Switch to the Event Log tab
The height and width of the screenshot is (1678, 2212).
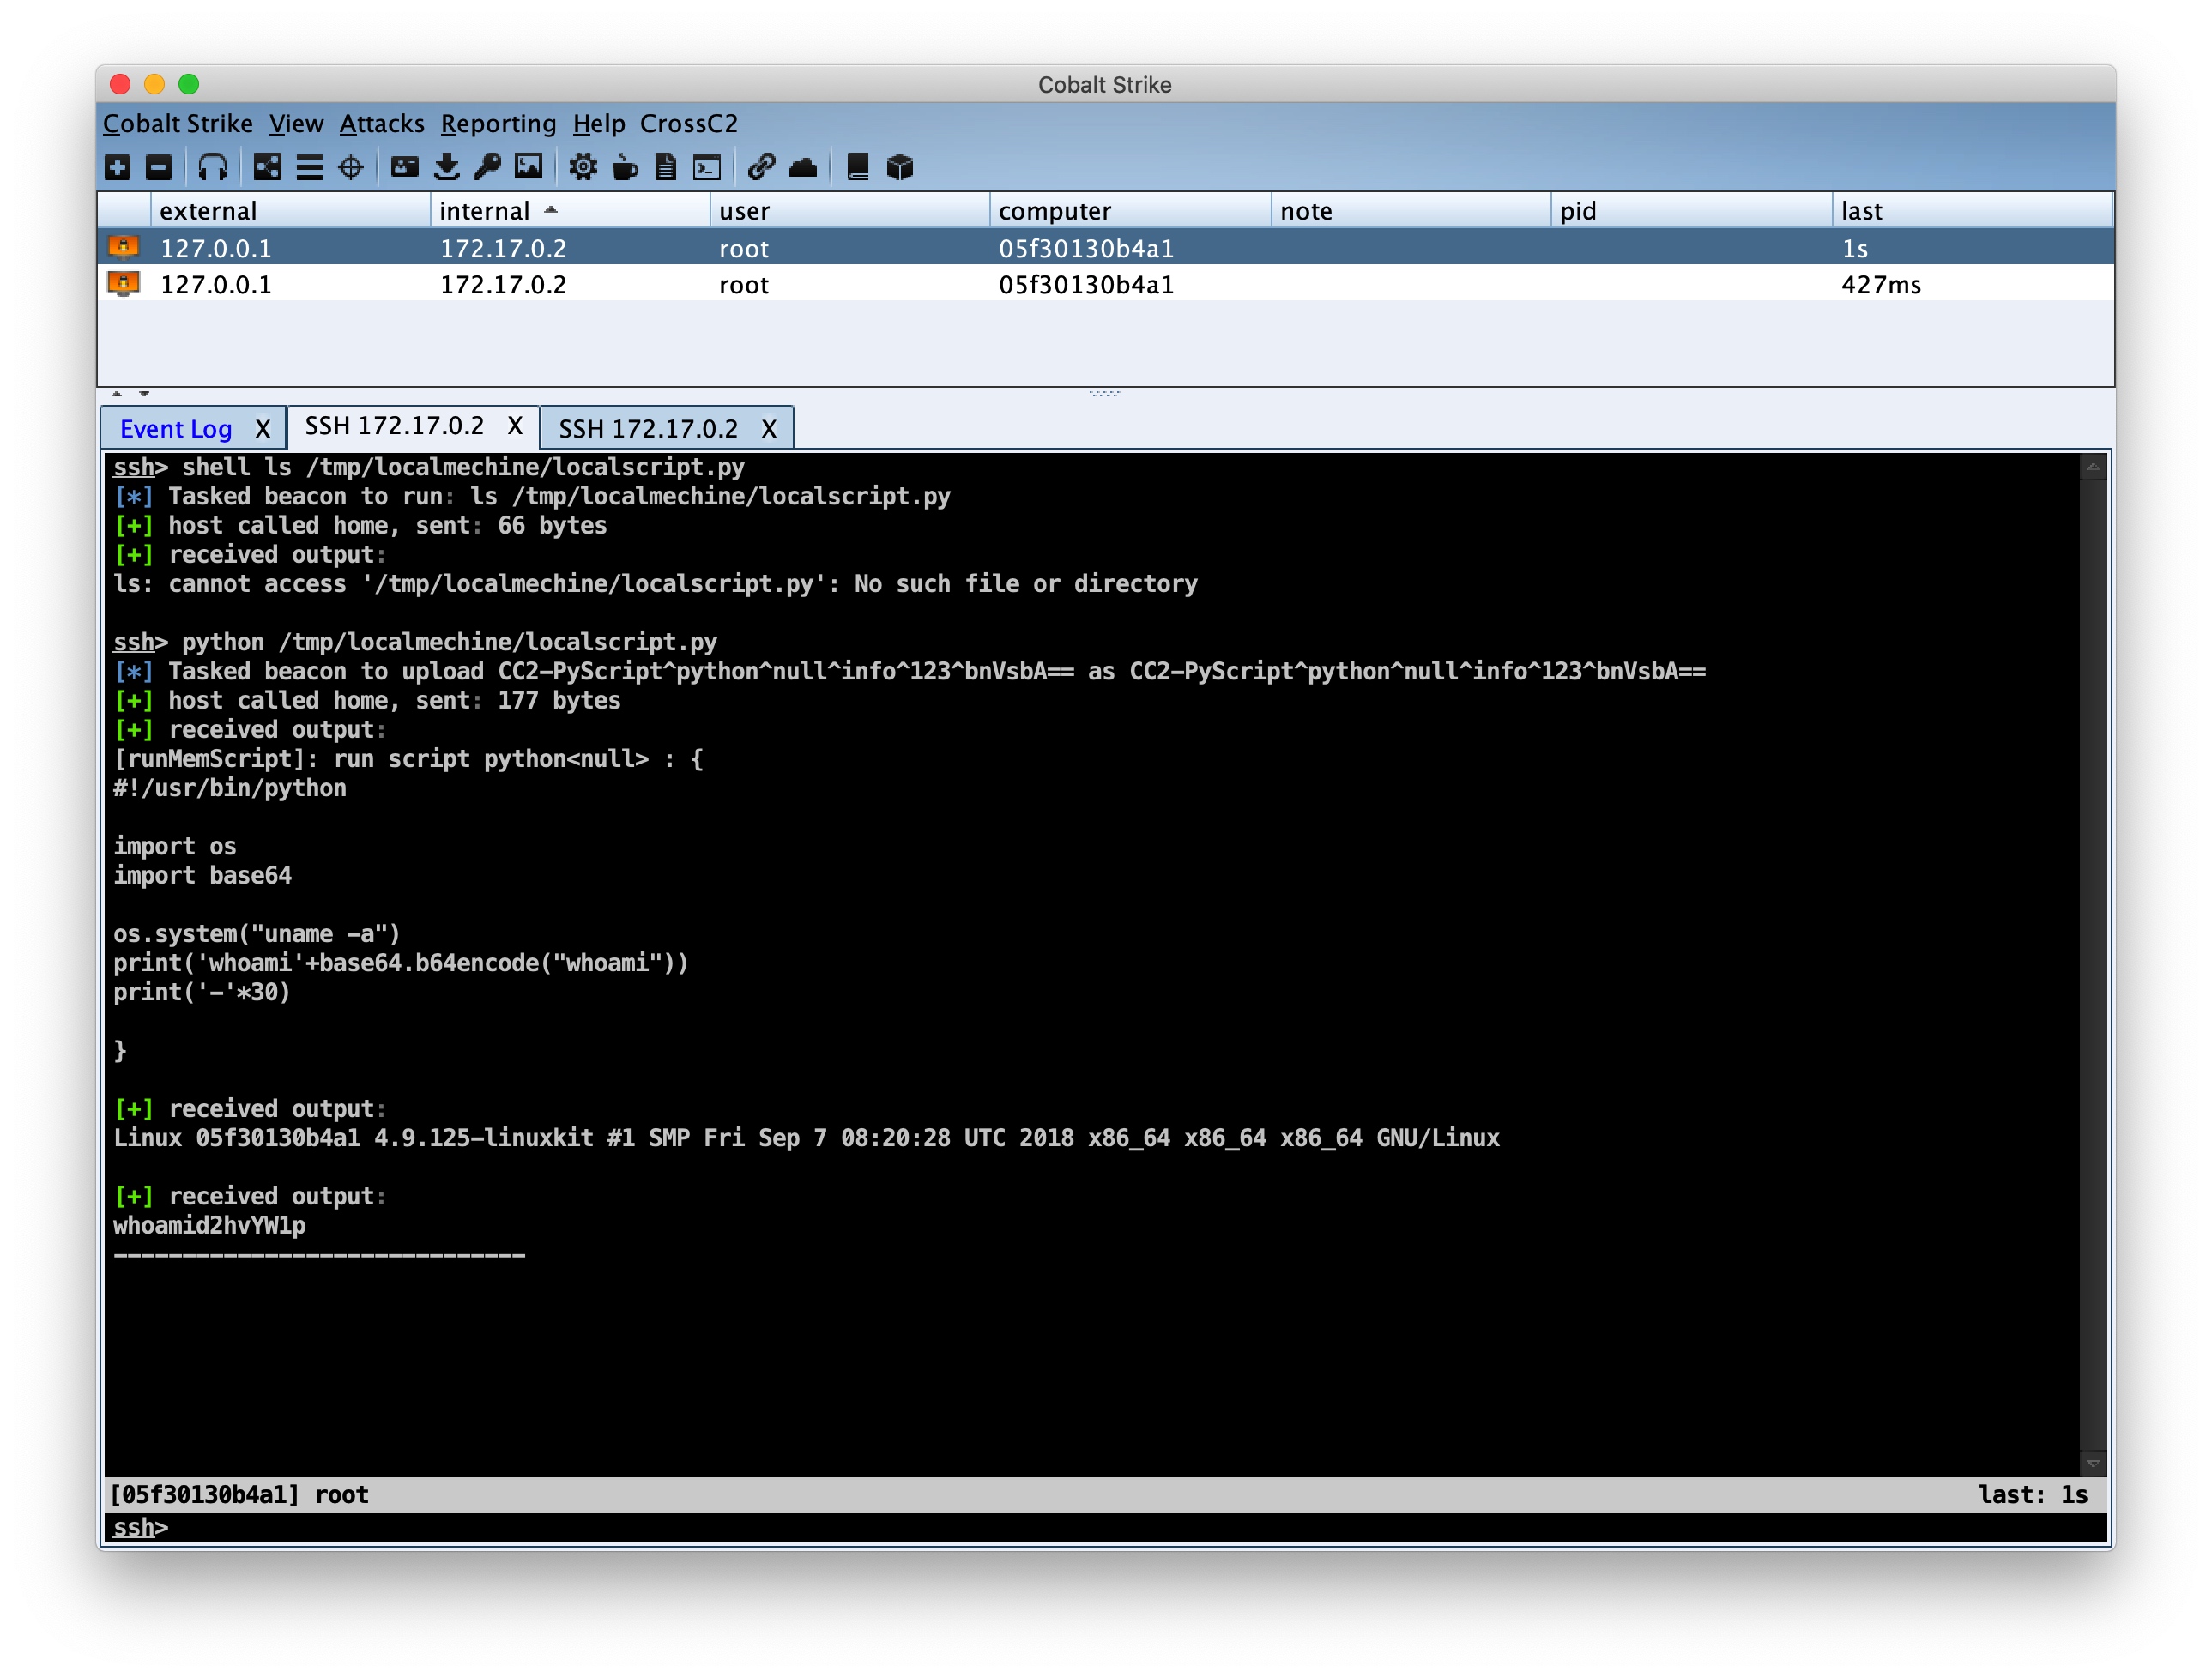coord(176,429)
